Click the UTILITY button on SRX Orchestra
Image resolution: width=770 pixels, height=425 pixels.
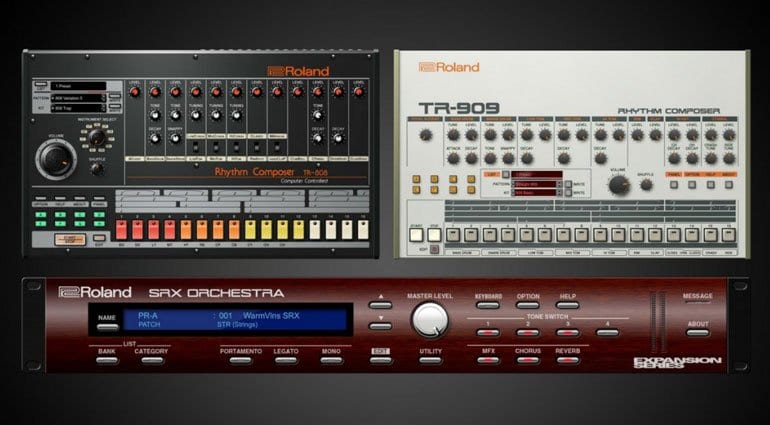point(430,360)
